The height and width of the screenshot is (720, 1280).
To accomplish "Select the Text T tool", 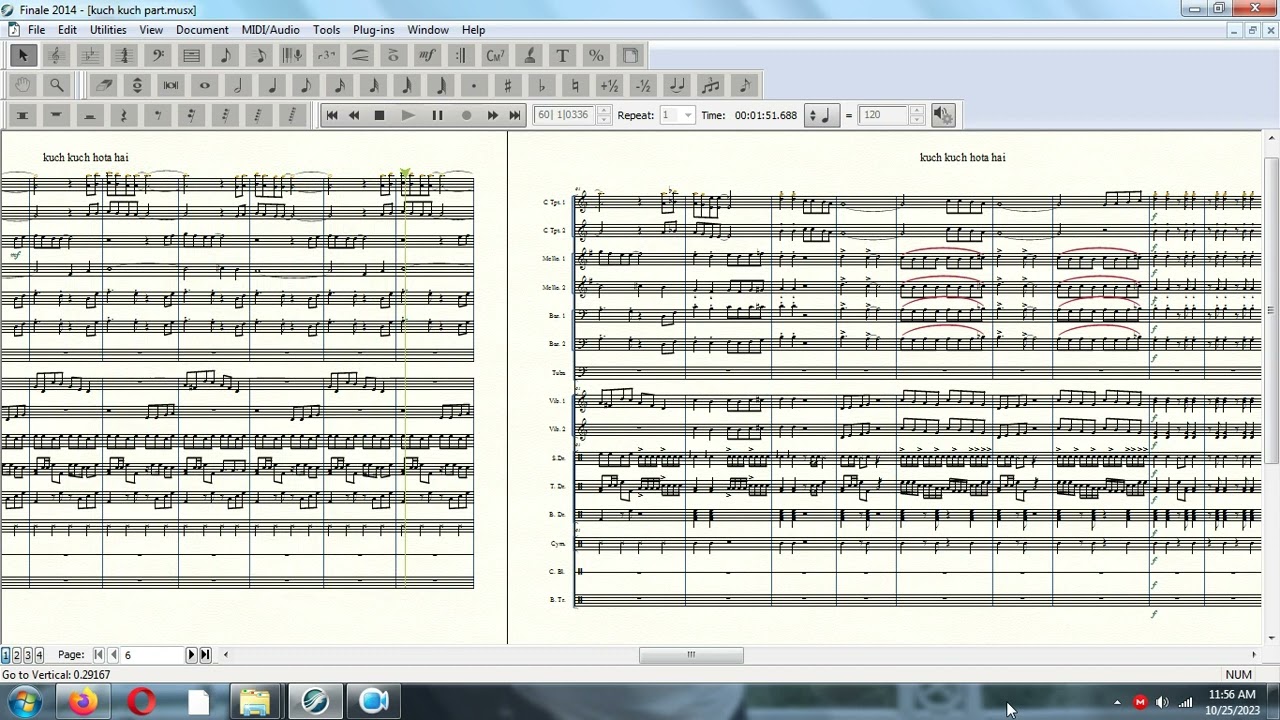I will pos(563,56).
